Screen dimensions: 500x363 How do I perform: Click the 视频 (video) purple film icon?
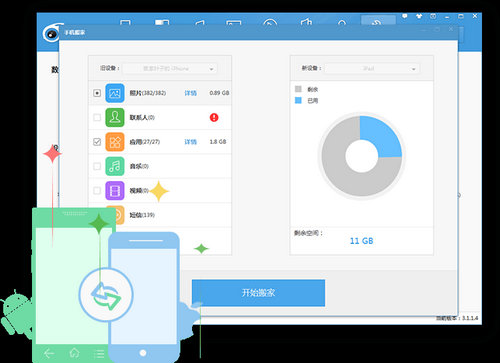pyautogui.click(x=115, y=190)
